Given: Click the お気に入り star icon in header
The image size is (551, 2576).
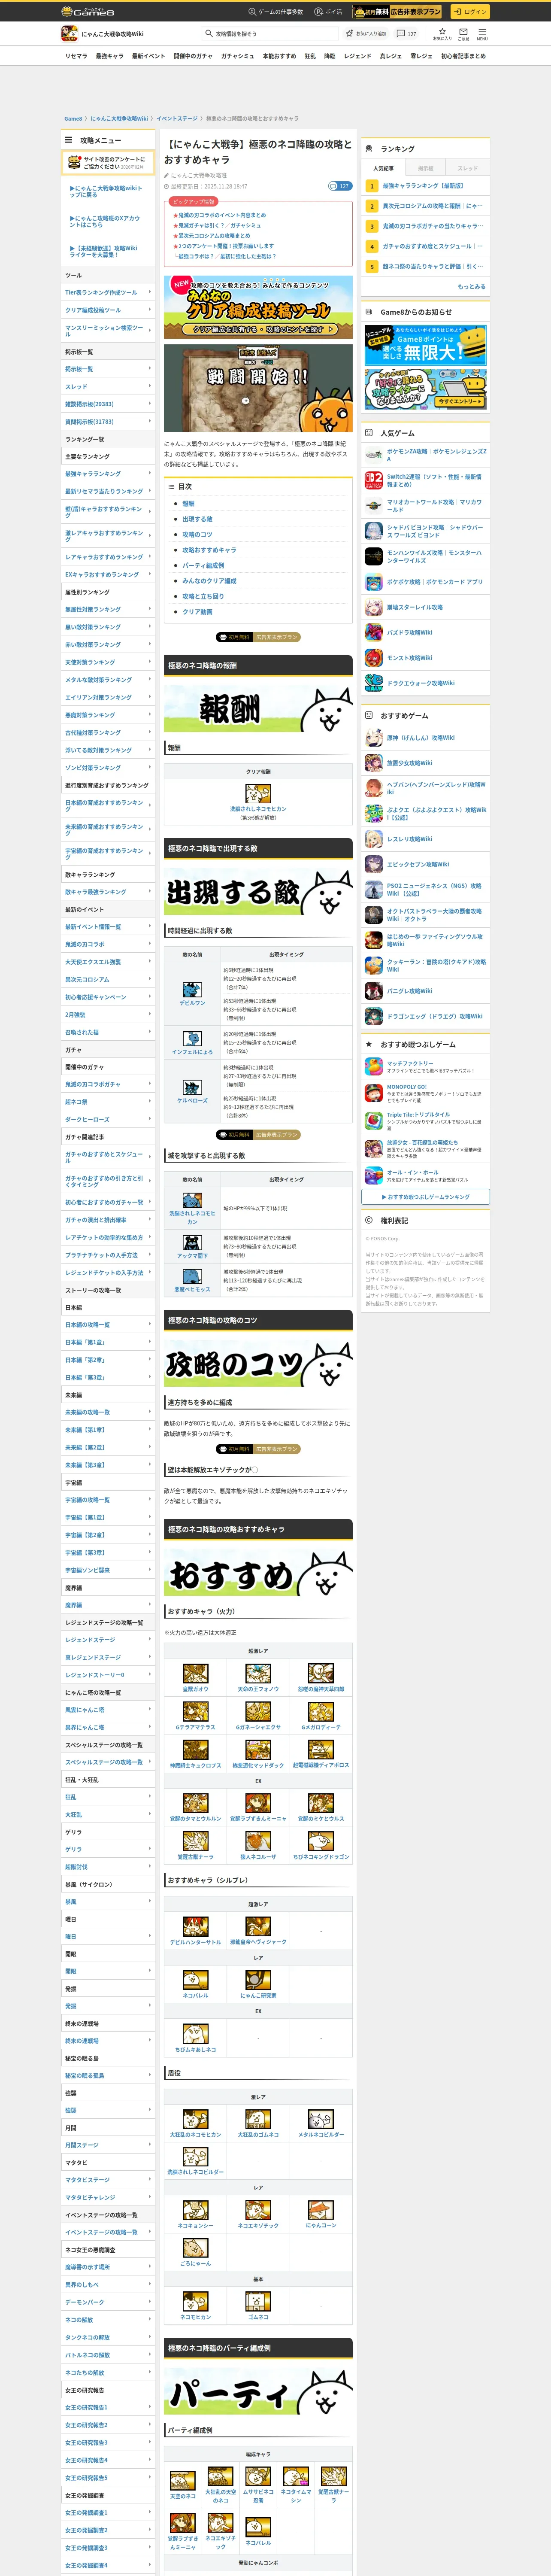Looking at the screenshot, I should coord(441,33).
